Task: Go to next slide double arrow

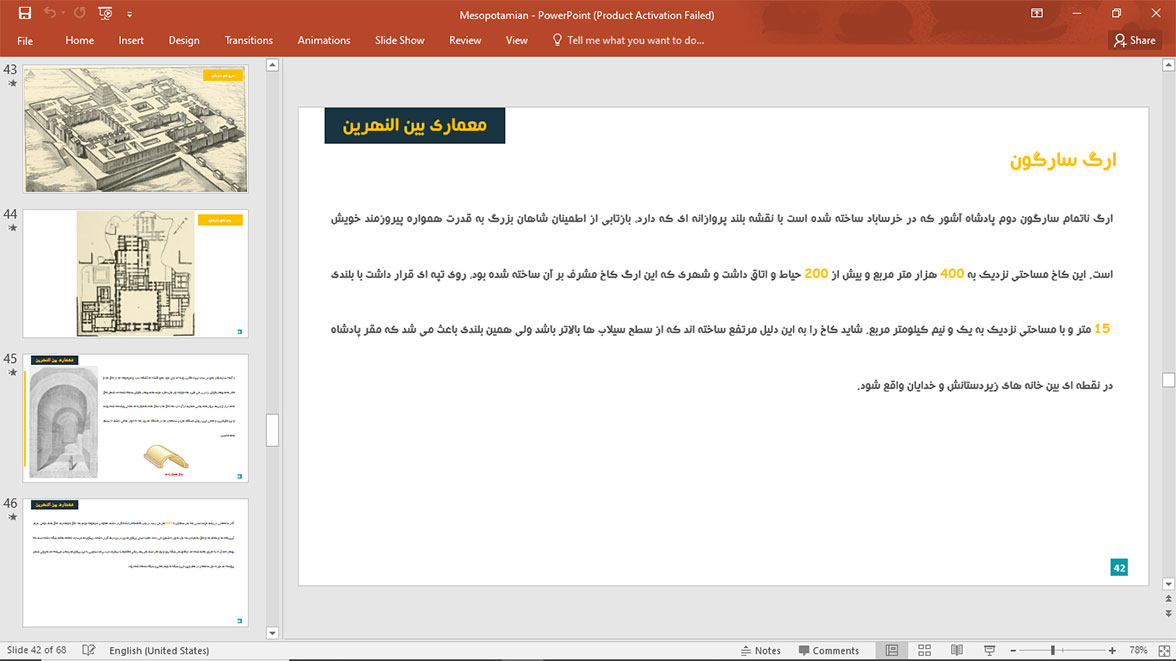Action: 1168,613
